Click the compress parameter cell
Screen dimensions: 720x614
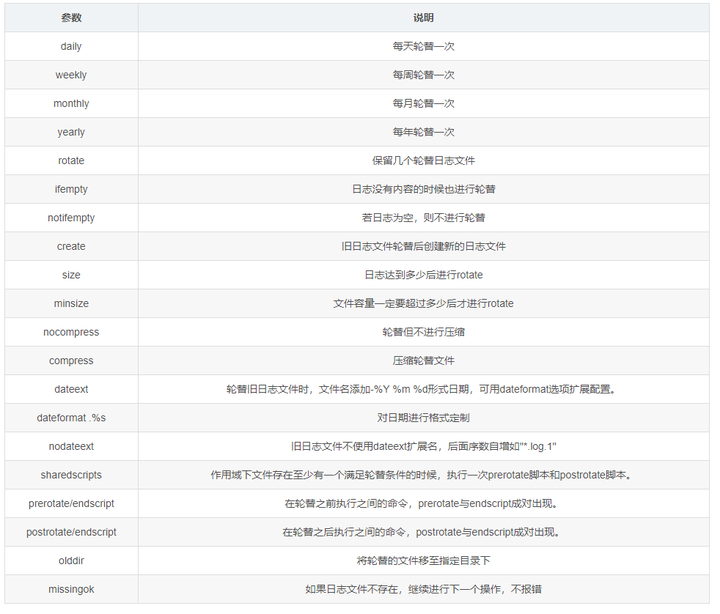[71, 361]
